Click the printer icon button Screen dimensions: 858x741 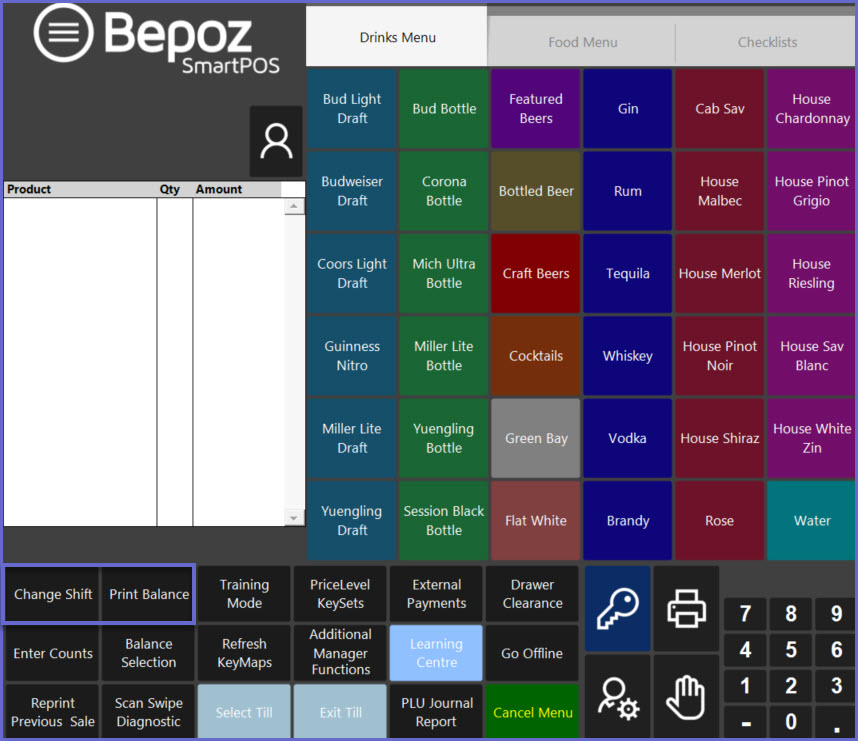click(686, 608)
